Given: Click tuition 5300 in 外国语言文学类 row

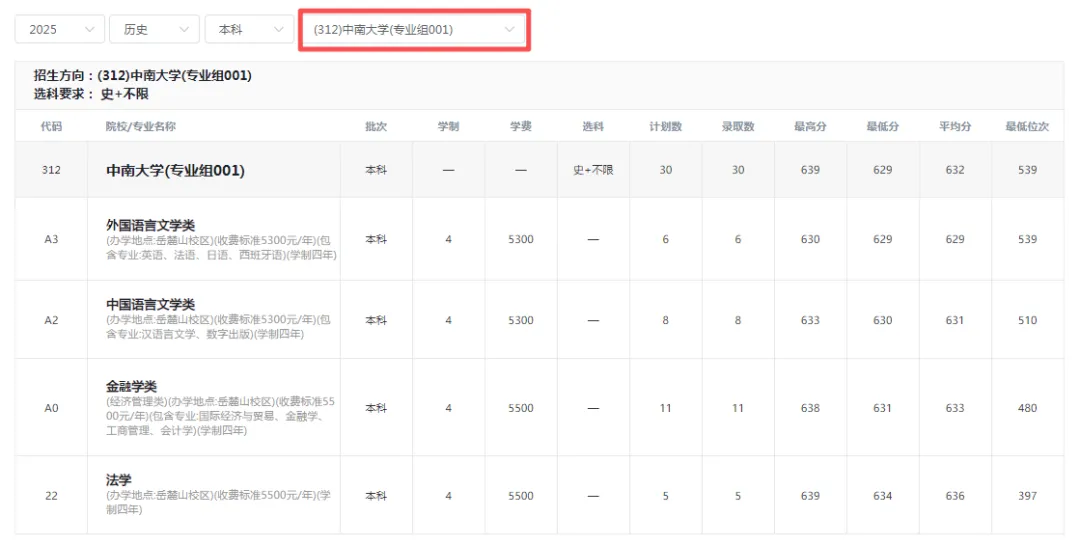Looking at the screenshot, I should click(x=521, y=239).
